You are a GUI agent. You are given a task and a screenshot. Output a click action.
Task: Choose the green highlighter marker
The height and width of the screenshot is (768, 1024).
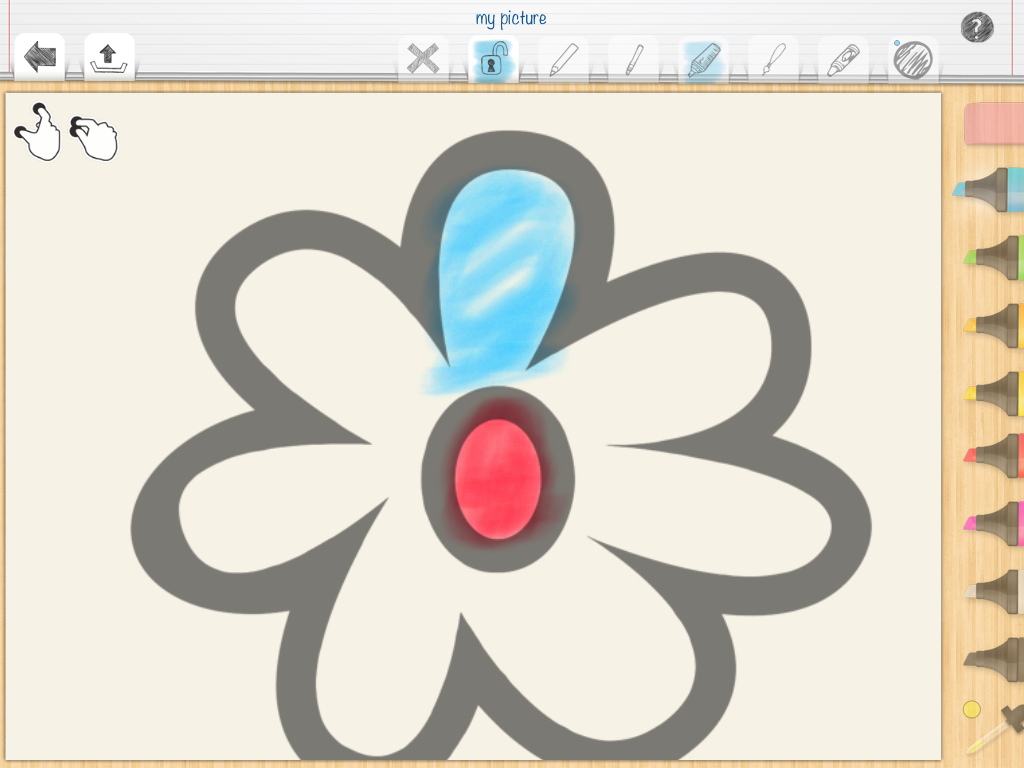[994, 257]
